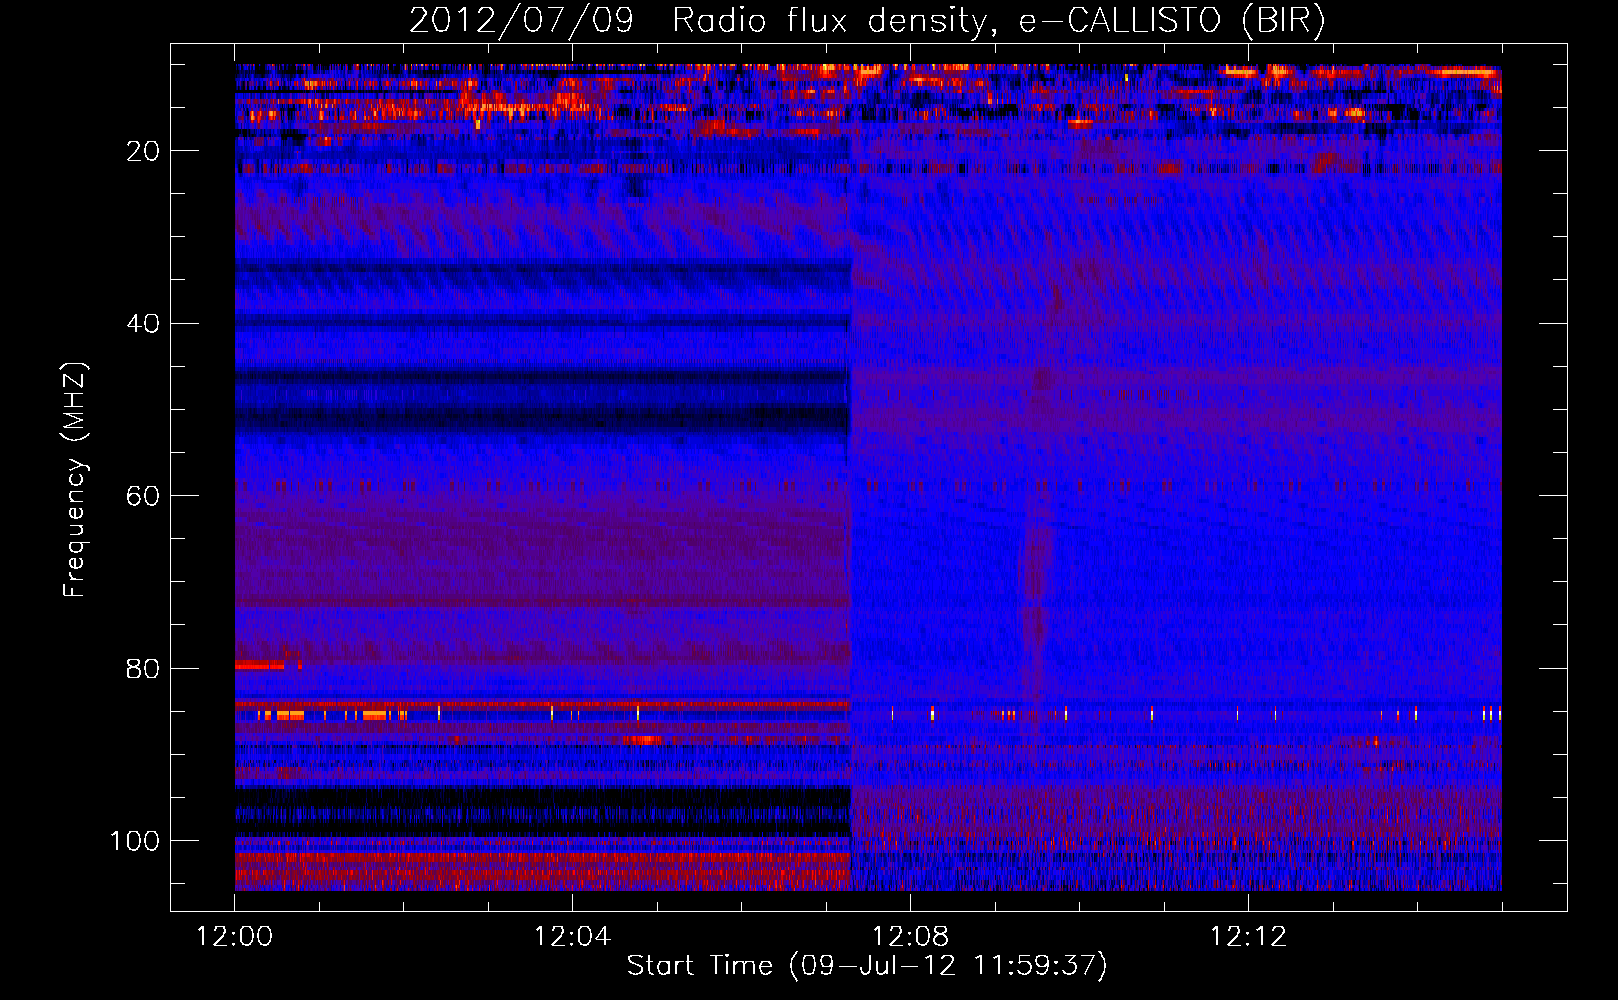Click the '12:12' time axis label
Screen dimensions: 1618x1000
1248,937
